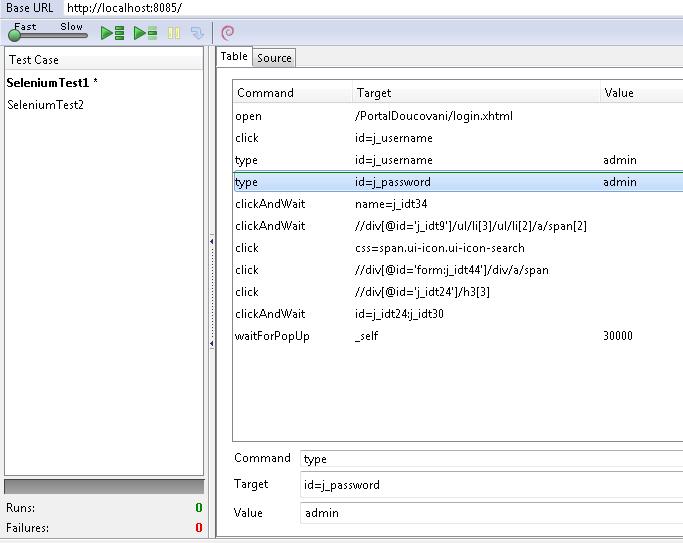The height and width of the screenshot is (543, 683).
Task: Select the waitForPopUp _self row
Action: click(x=458, y=336)
